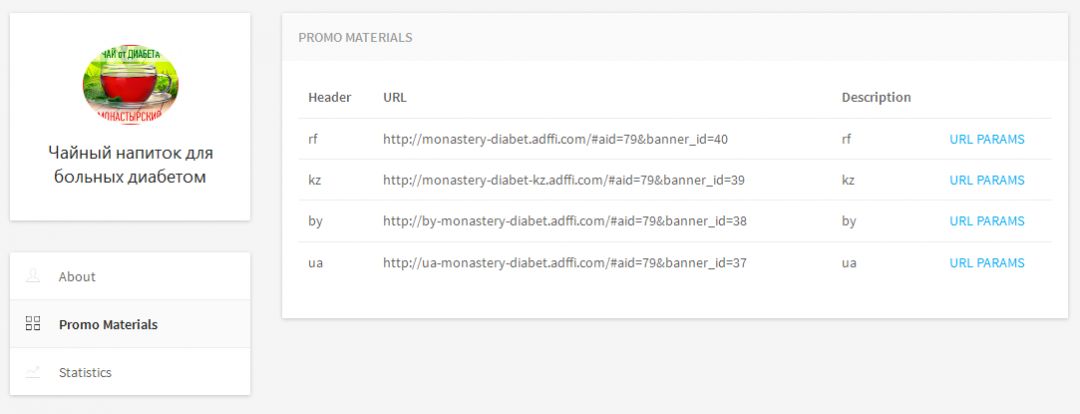Click the Russian product title text
Screen dimensions: 1080x414
pos(130,165)
